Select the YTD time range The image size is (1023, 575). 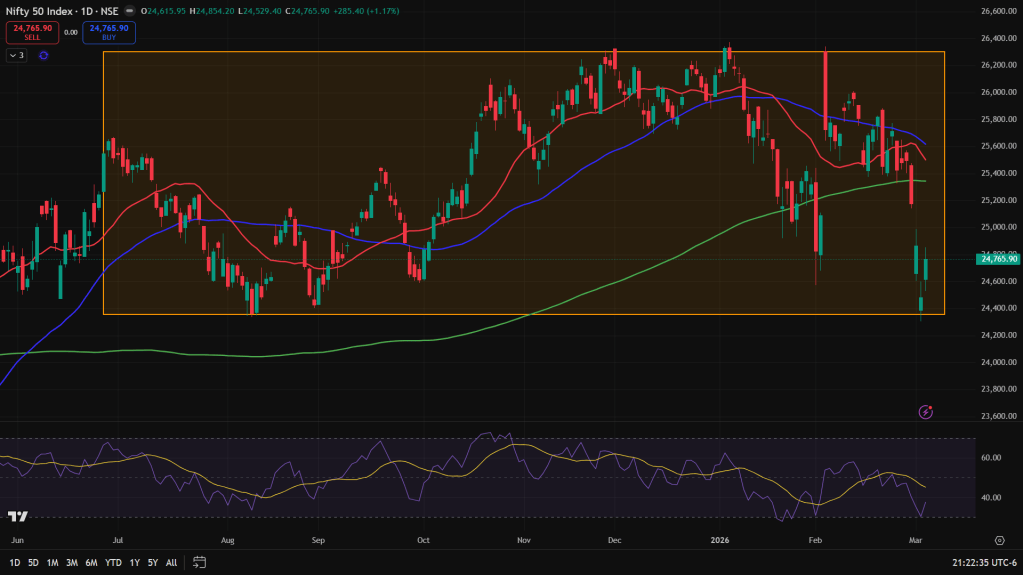click(114, 563)
